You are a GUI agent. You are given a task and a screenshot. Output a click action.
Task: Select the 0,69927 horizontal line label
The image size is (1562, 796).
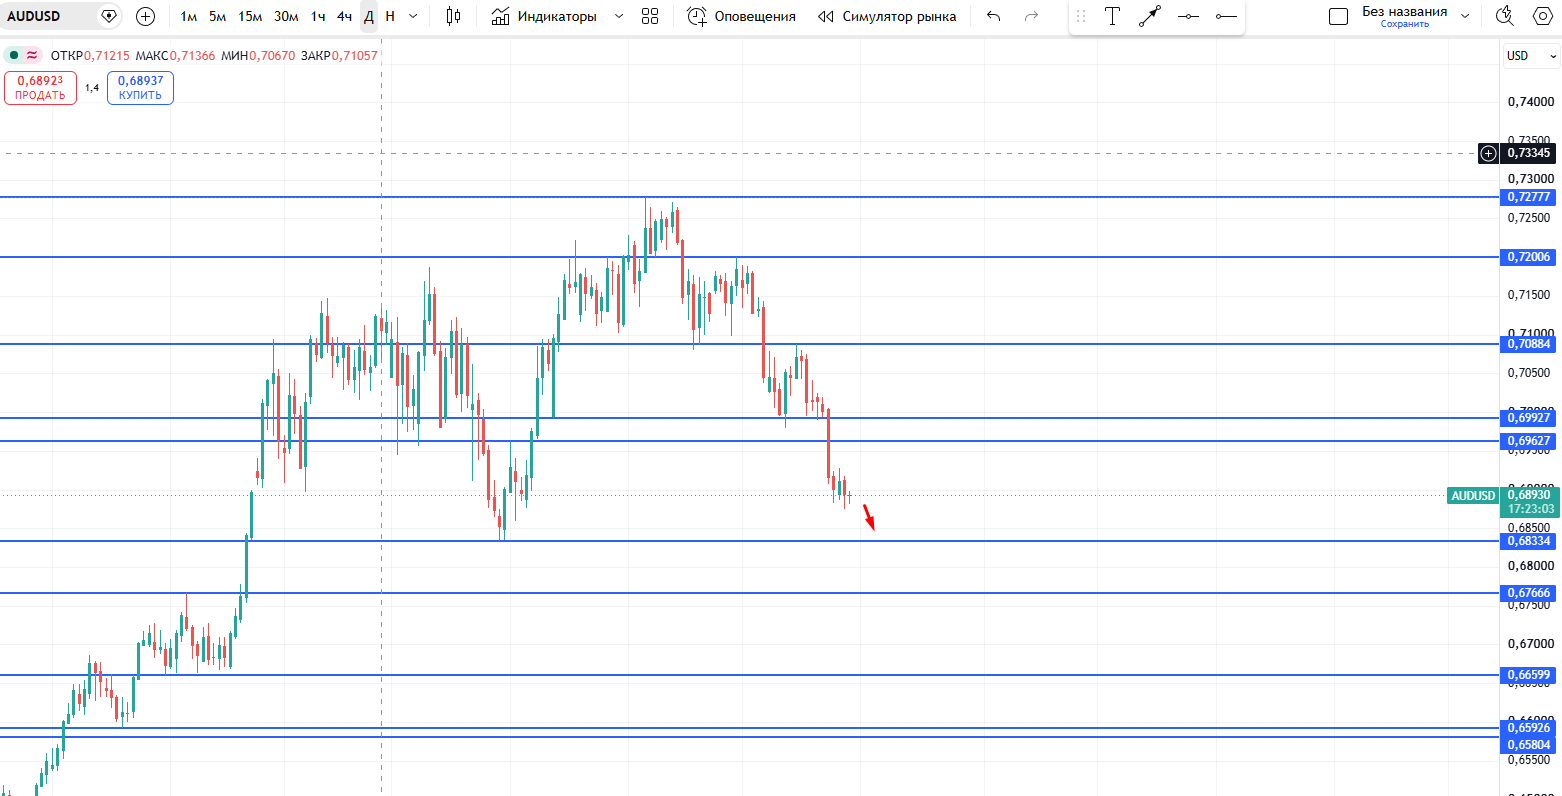[1529, 418]
